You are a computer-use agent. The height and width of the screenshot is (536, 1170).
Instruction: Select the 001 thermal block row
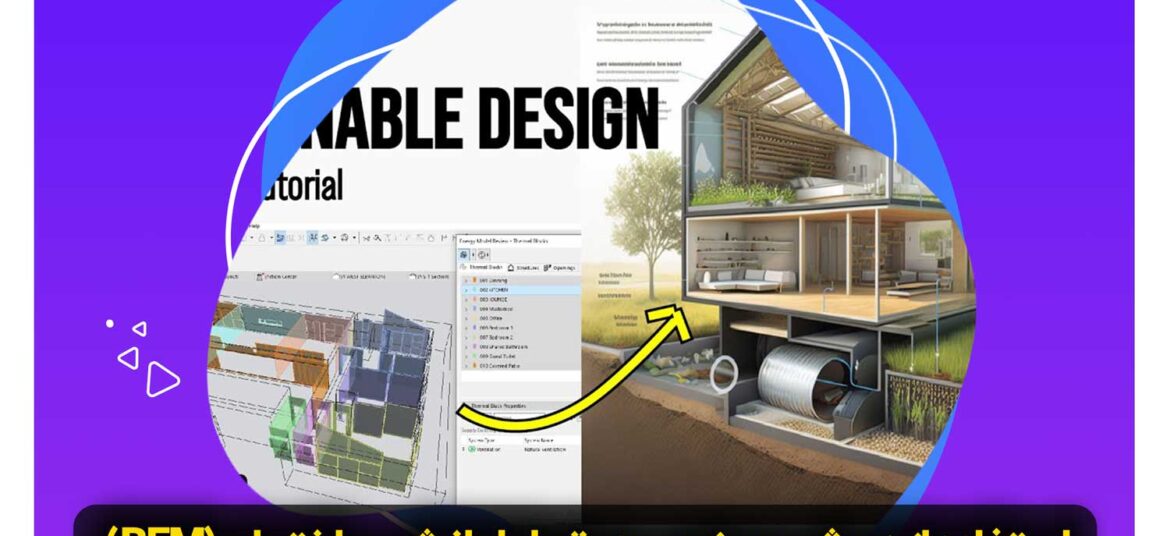[x=521, y=281]
